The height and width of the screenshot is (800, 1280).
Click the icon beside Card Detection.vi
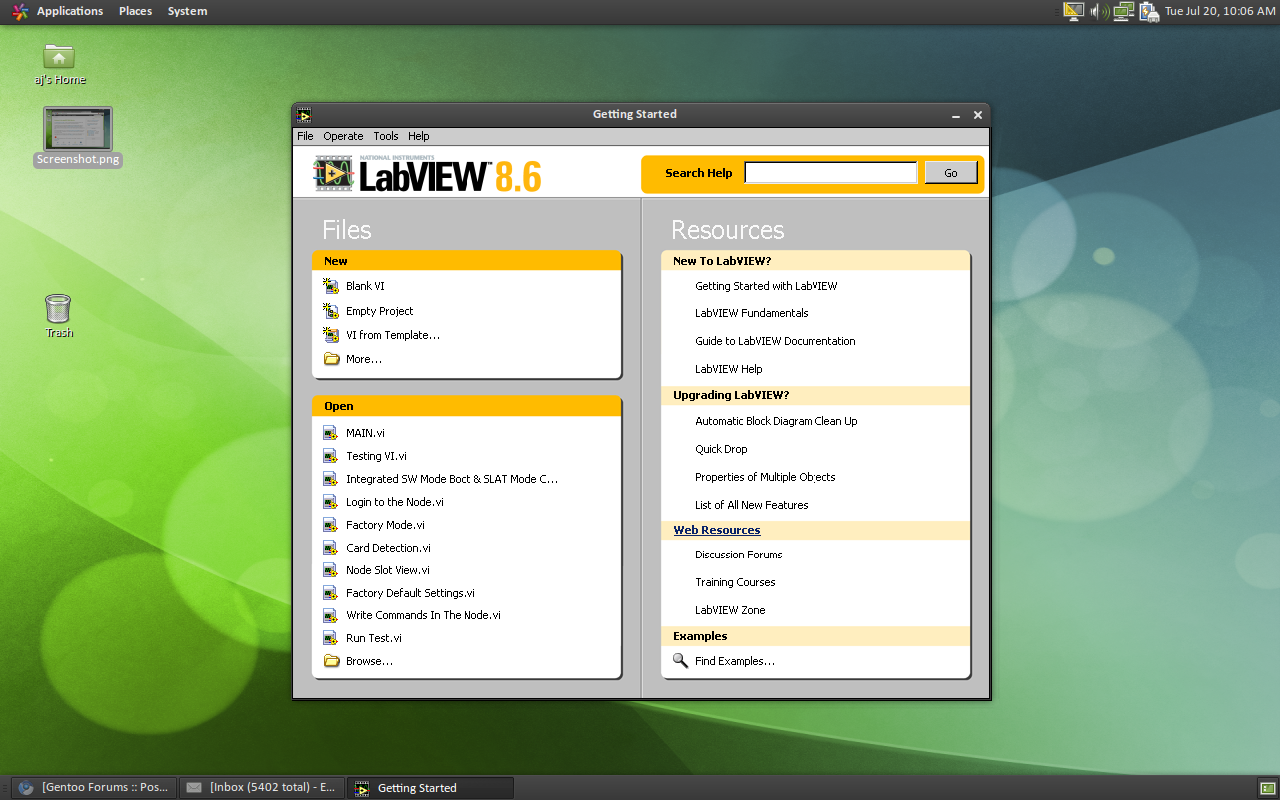coord(331,548)
